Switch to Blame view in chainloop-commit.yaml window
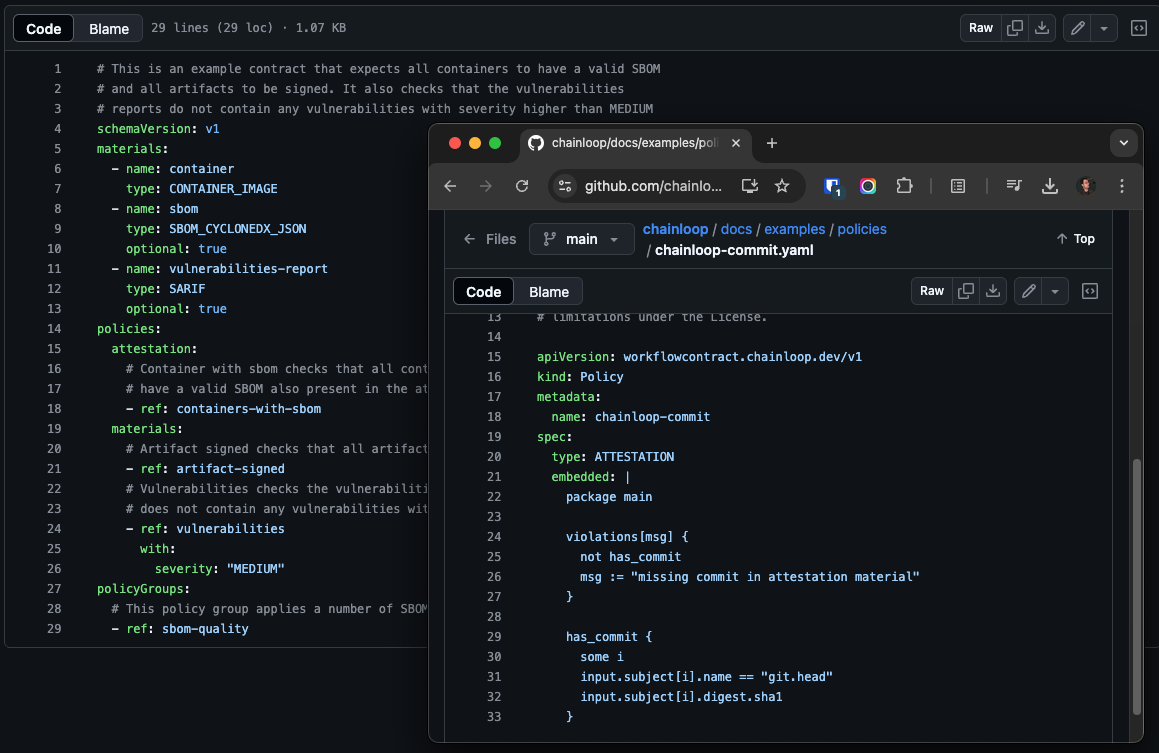 click(548, 292)
